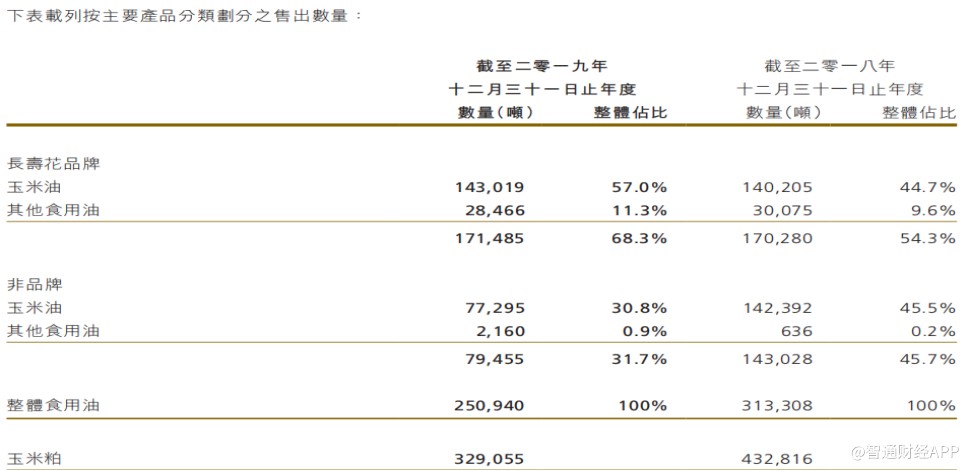Click the 171,485 brand subtotal
Viewport: 969px width, 471px height.
pos(489,237)
